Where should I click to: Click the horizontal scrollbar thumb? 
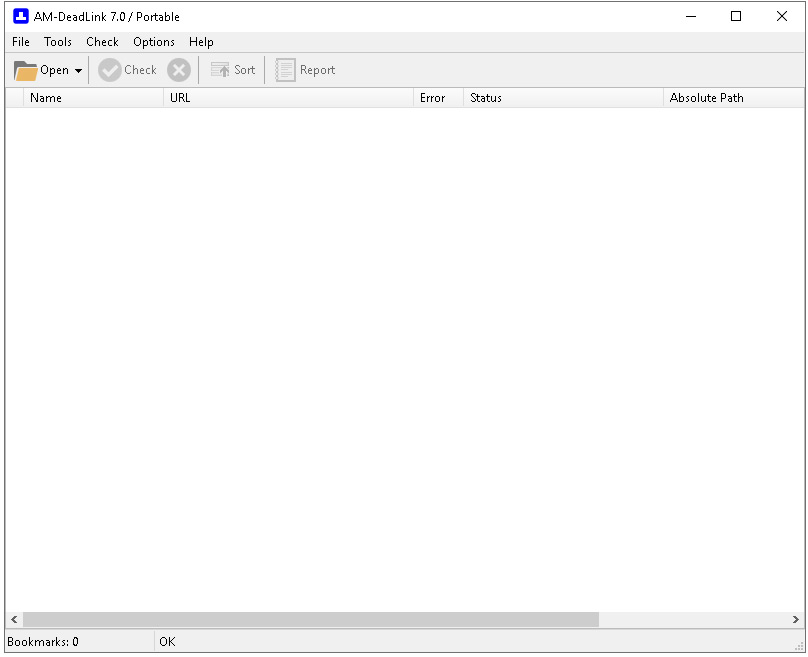[x=311, y=619]
